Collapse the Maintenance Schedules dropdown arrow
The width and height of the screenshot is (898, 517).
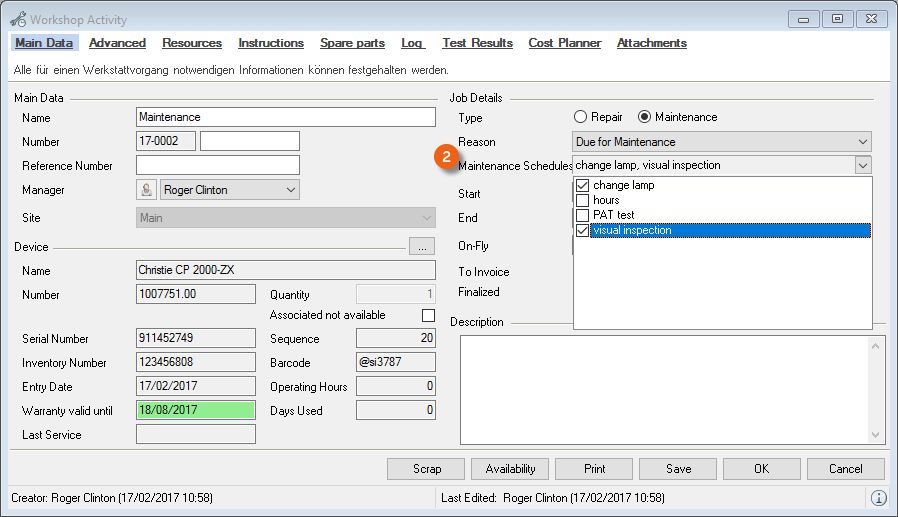[x=863, y=166]
